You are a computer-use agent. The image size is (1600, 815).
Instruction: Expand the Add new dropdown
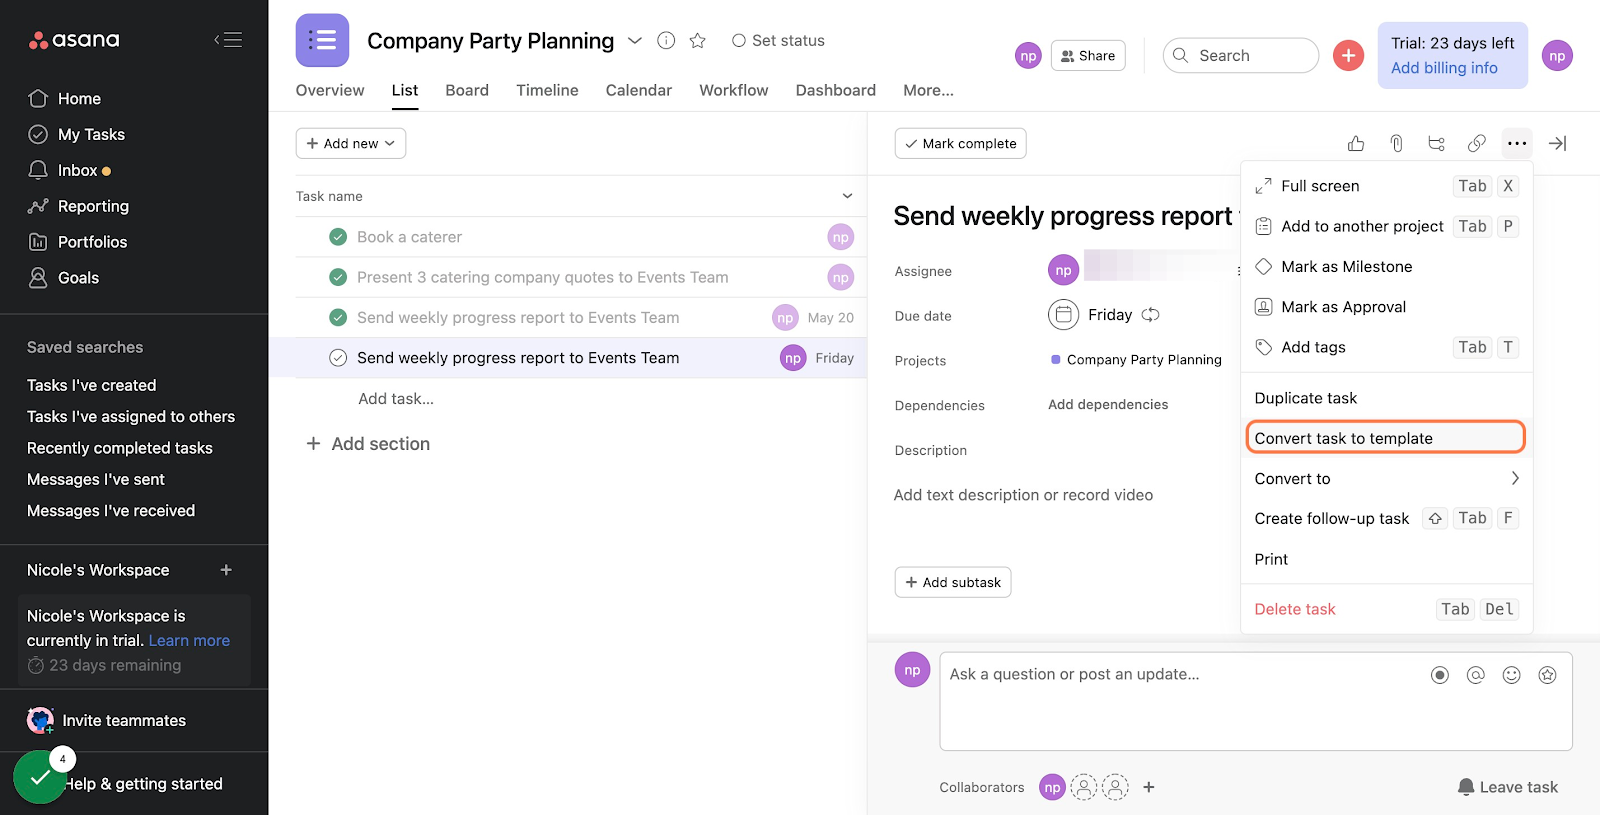pos(351,143)
